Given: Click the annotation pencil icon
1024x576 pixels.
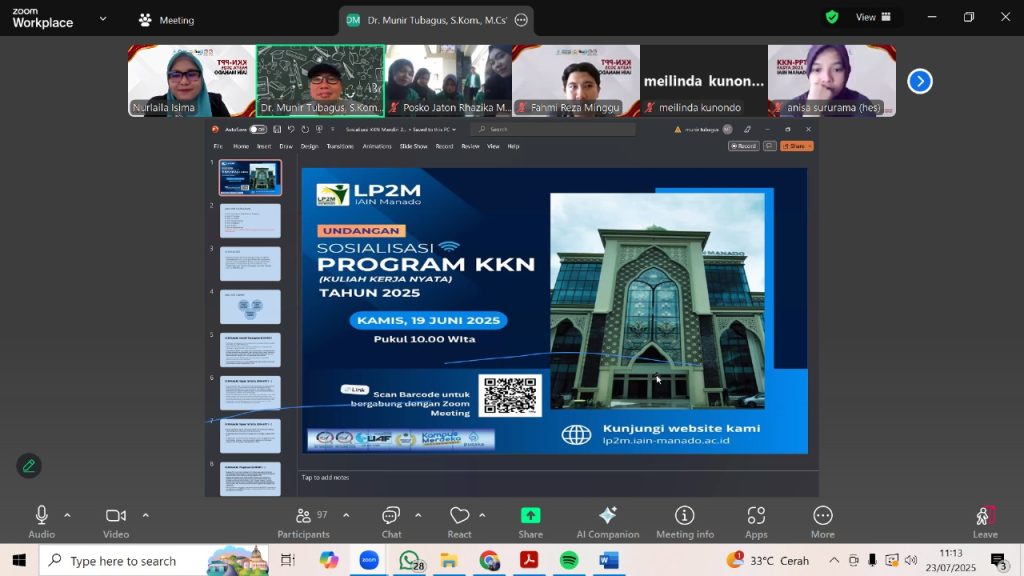Looking at the screenshot, I should [x=29, y=465].
